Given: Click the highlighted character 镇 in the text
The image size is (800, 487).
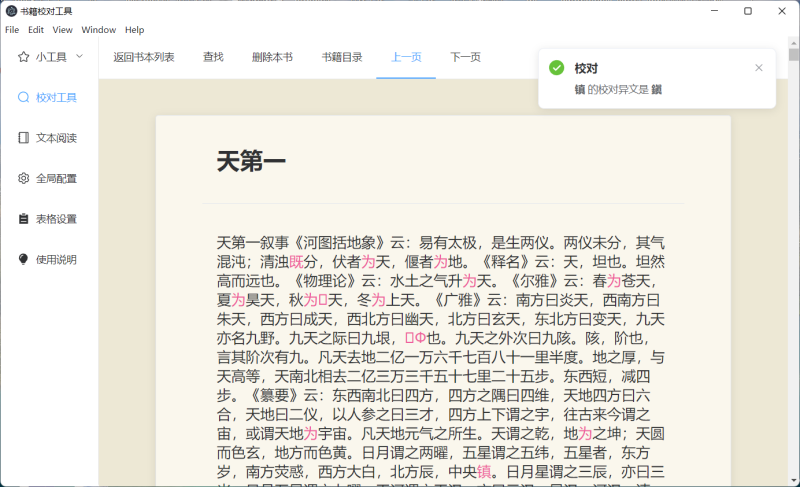Looking at the screenshot, I should coord(484,471).
